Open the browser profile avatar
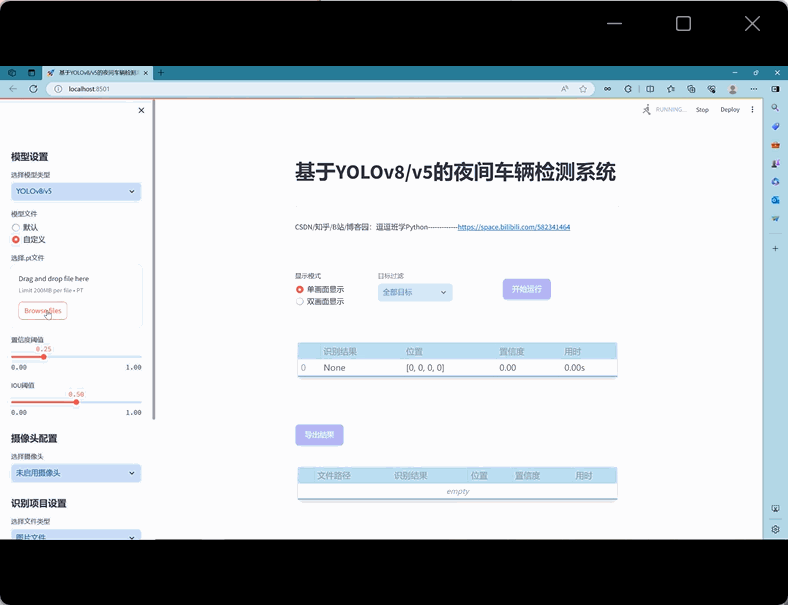 tap(733, 89)
